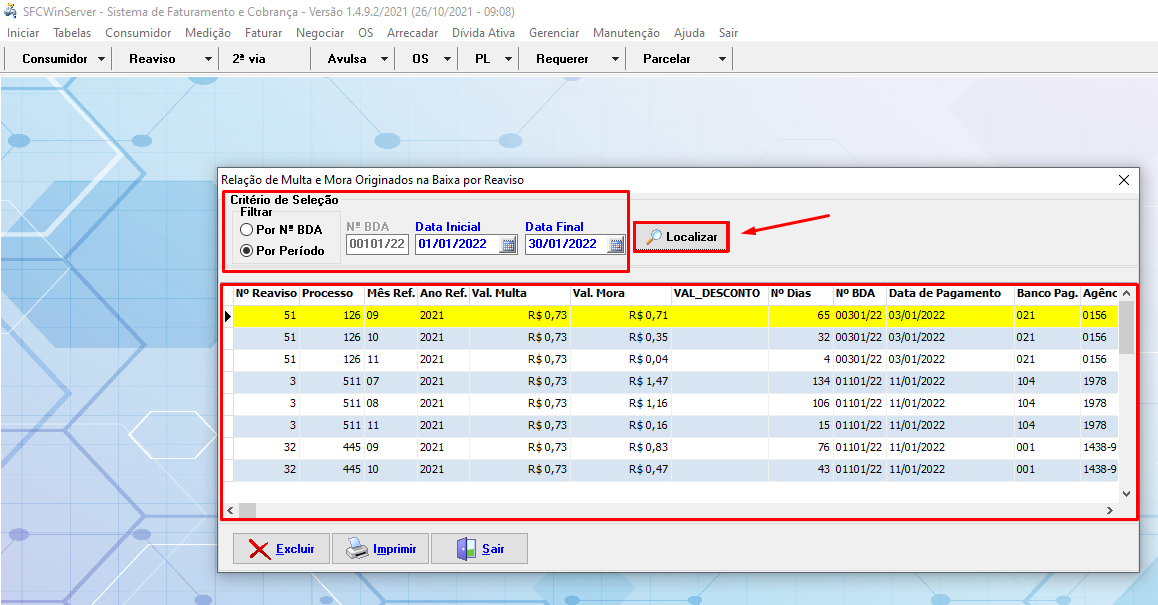Select the Por Período radio option
This screenshot has width=1158, height=605.
[247, 251]
